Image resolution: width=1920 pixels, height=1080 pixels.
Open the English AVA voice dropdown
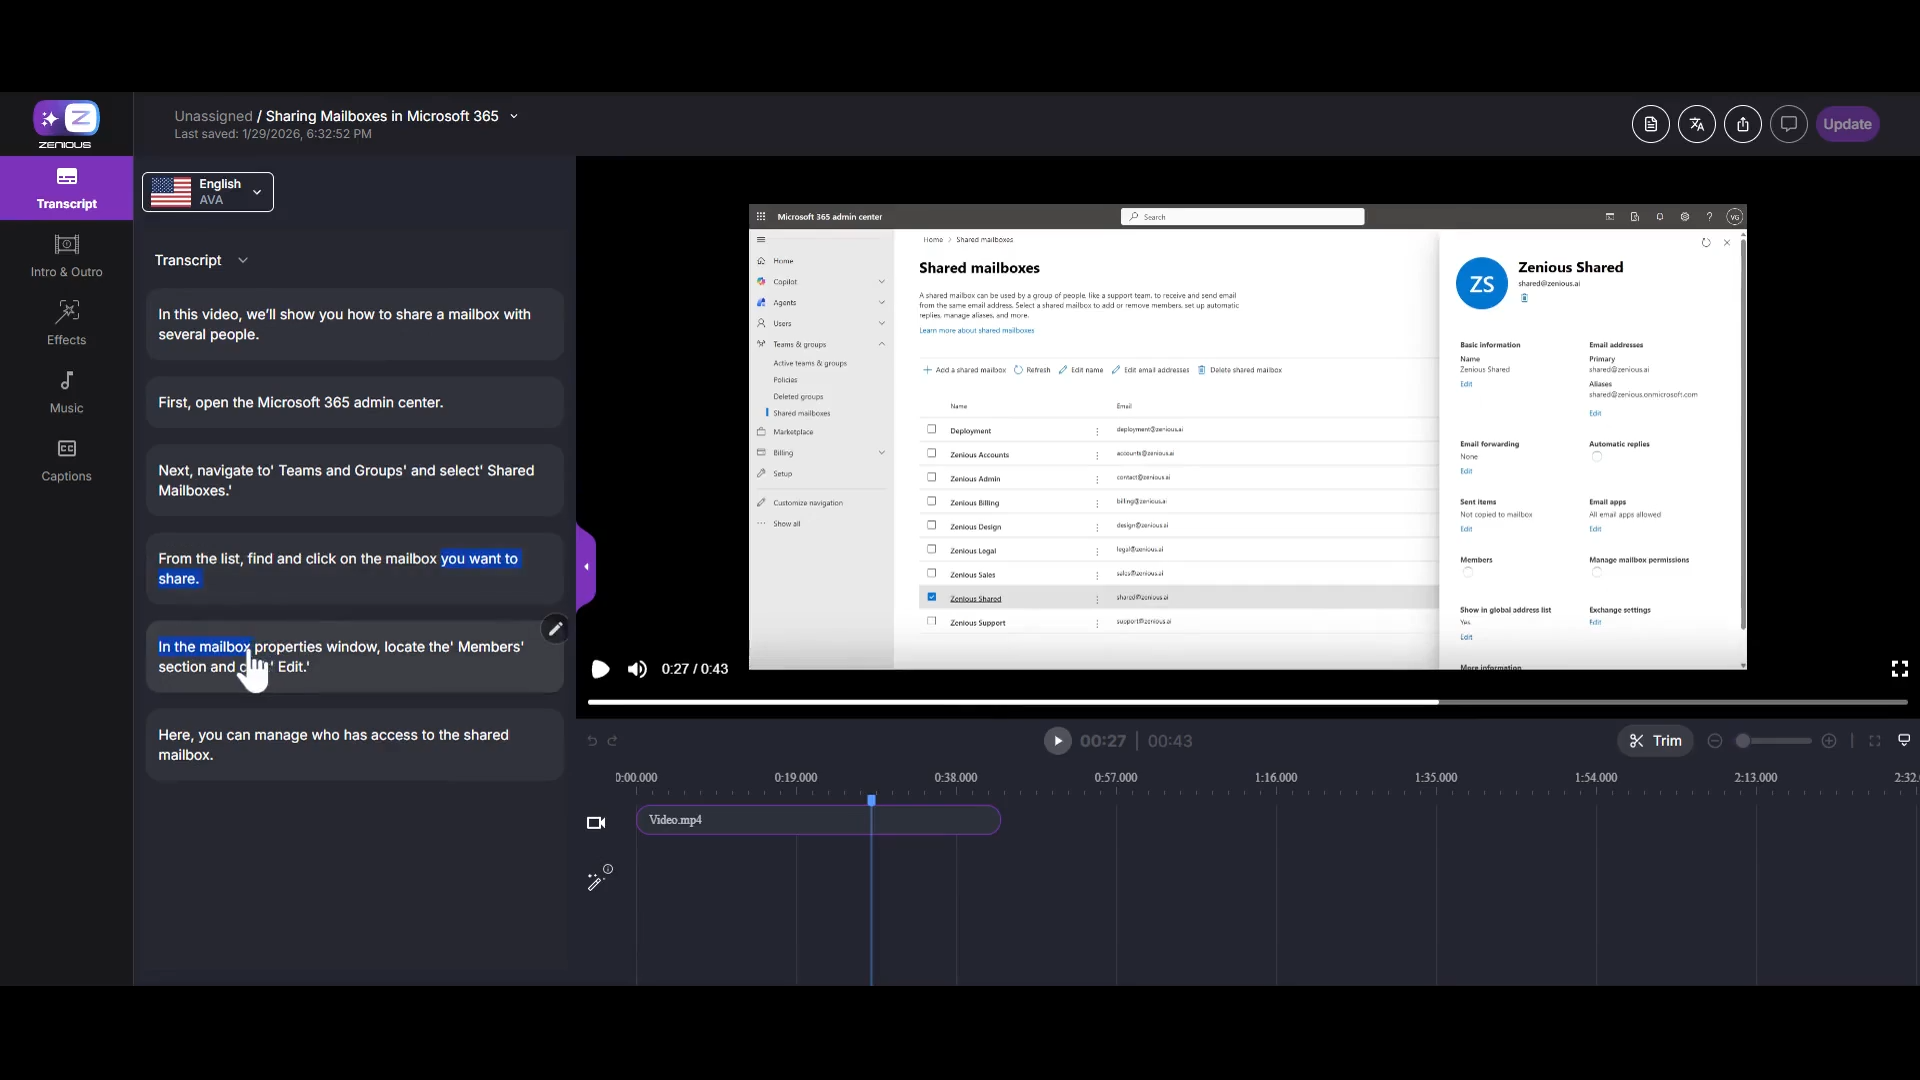[208, 192]
